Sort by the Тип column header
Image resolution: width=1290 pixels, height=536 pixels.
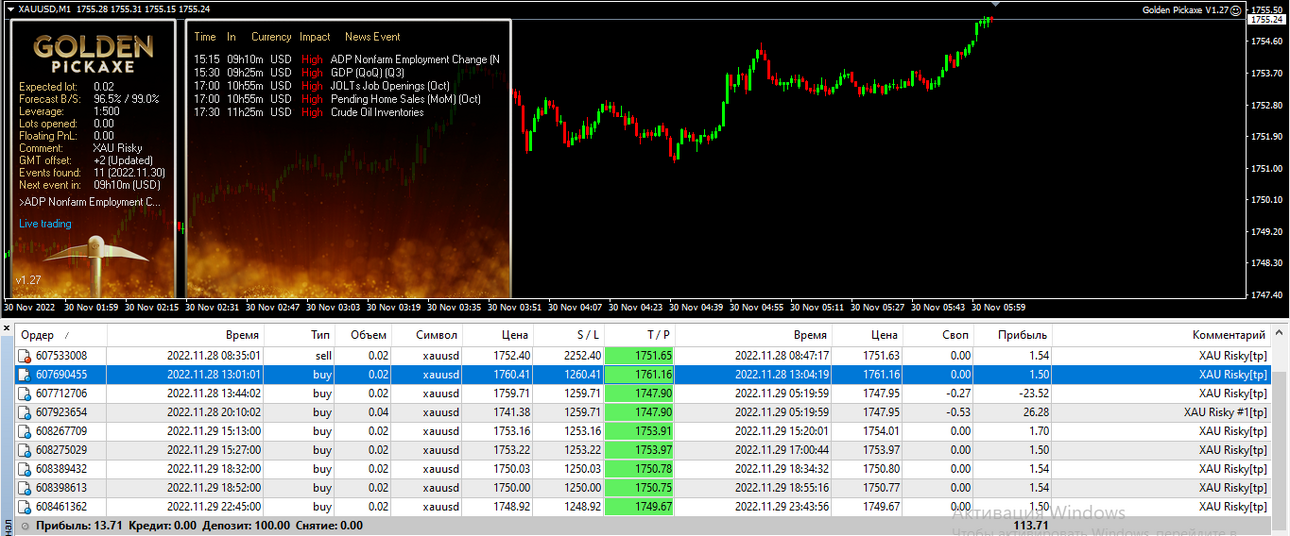click(300, 335)
